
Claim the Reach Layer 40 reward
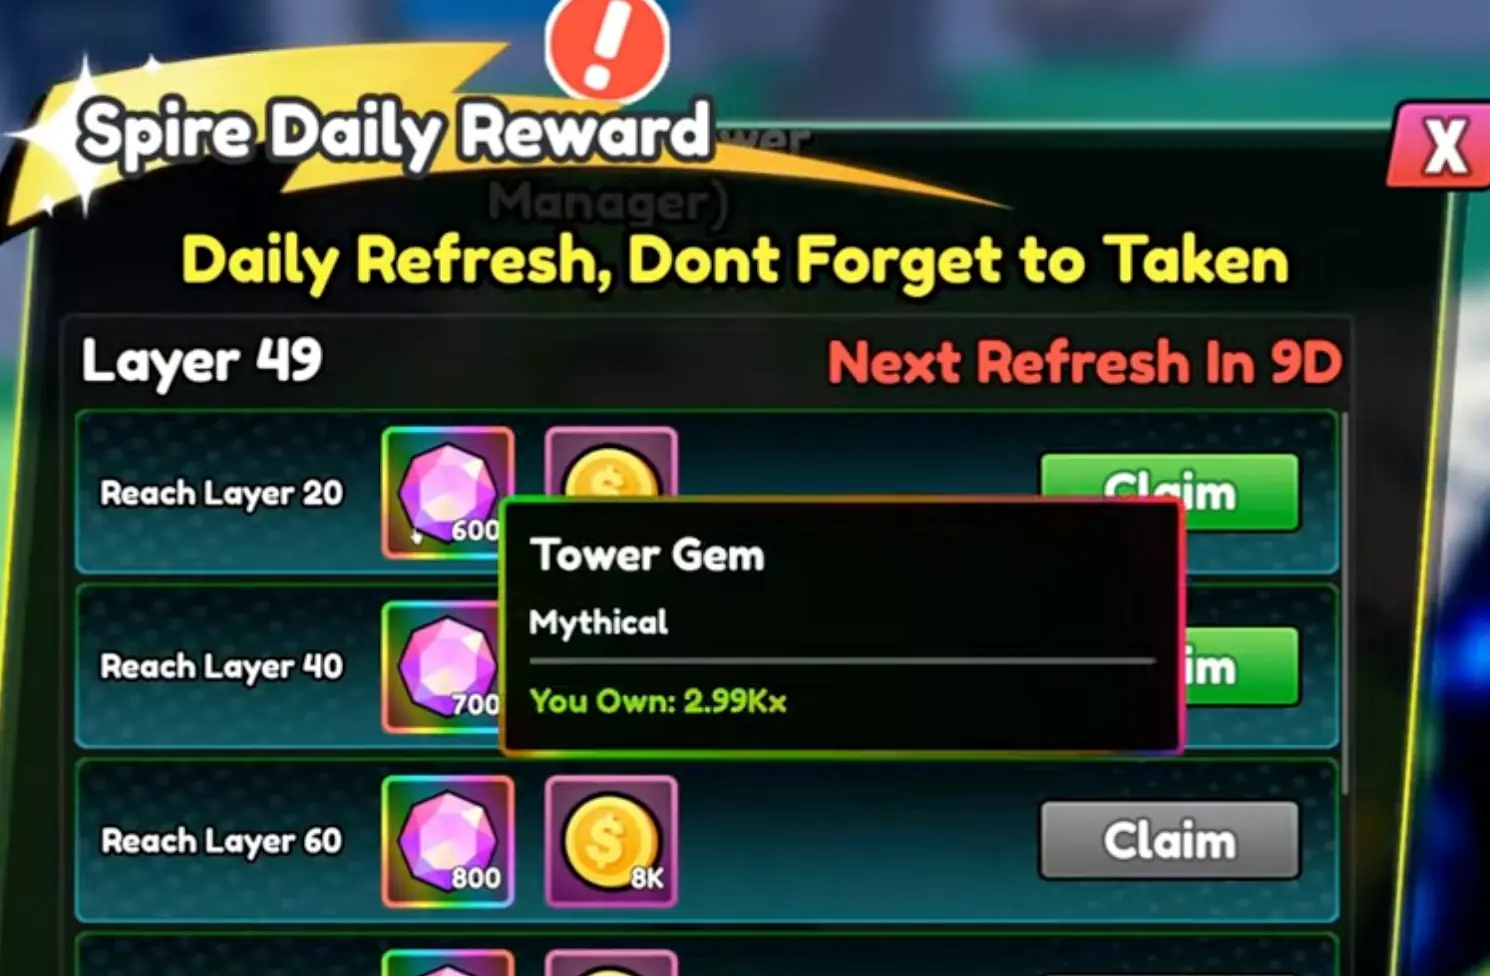pos(1240,667)
